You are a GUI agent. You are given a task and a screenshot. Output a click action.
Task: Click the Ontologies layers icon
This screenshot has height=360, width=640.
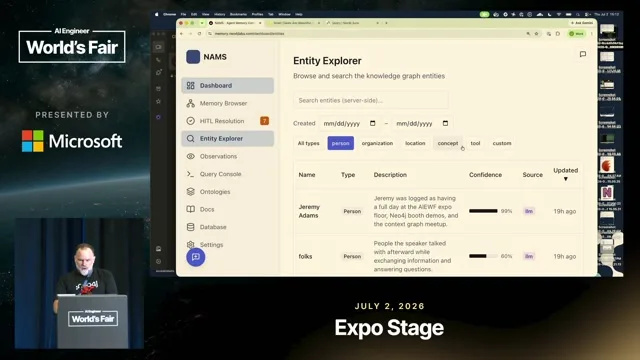coord(191,191)
